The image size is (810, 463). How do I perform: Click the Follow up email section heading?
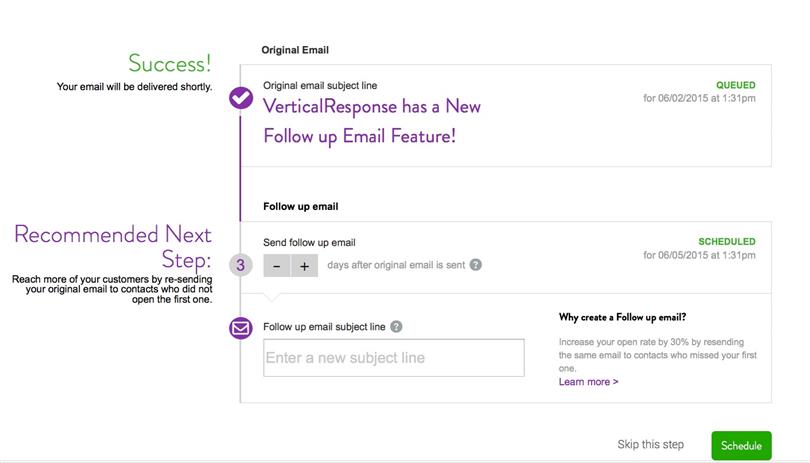[301, 206]
